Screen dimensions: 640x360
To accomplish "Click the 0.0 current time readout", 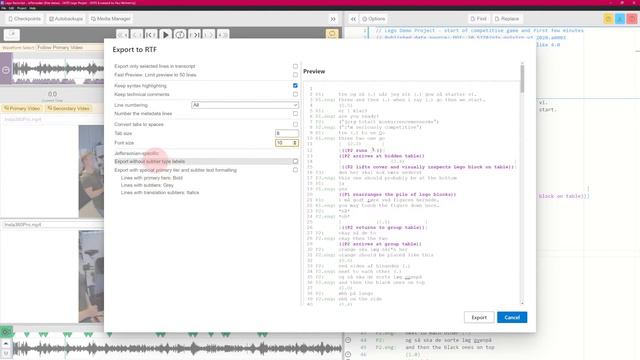I will click(x=52, y=94).
